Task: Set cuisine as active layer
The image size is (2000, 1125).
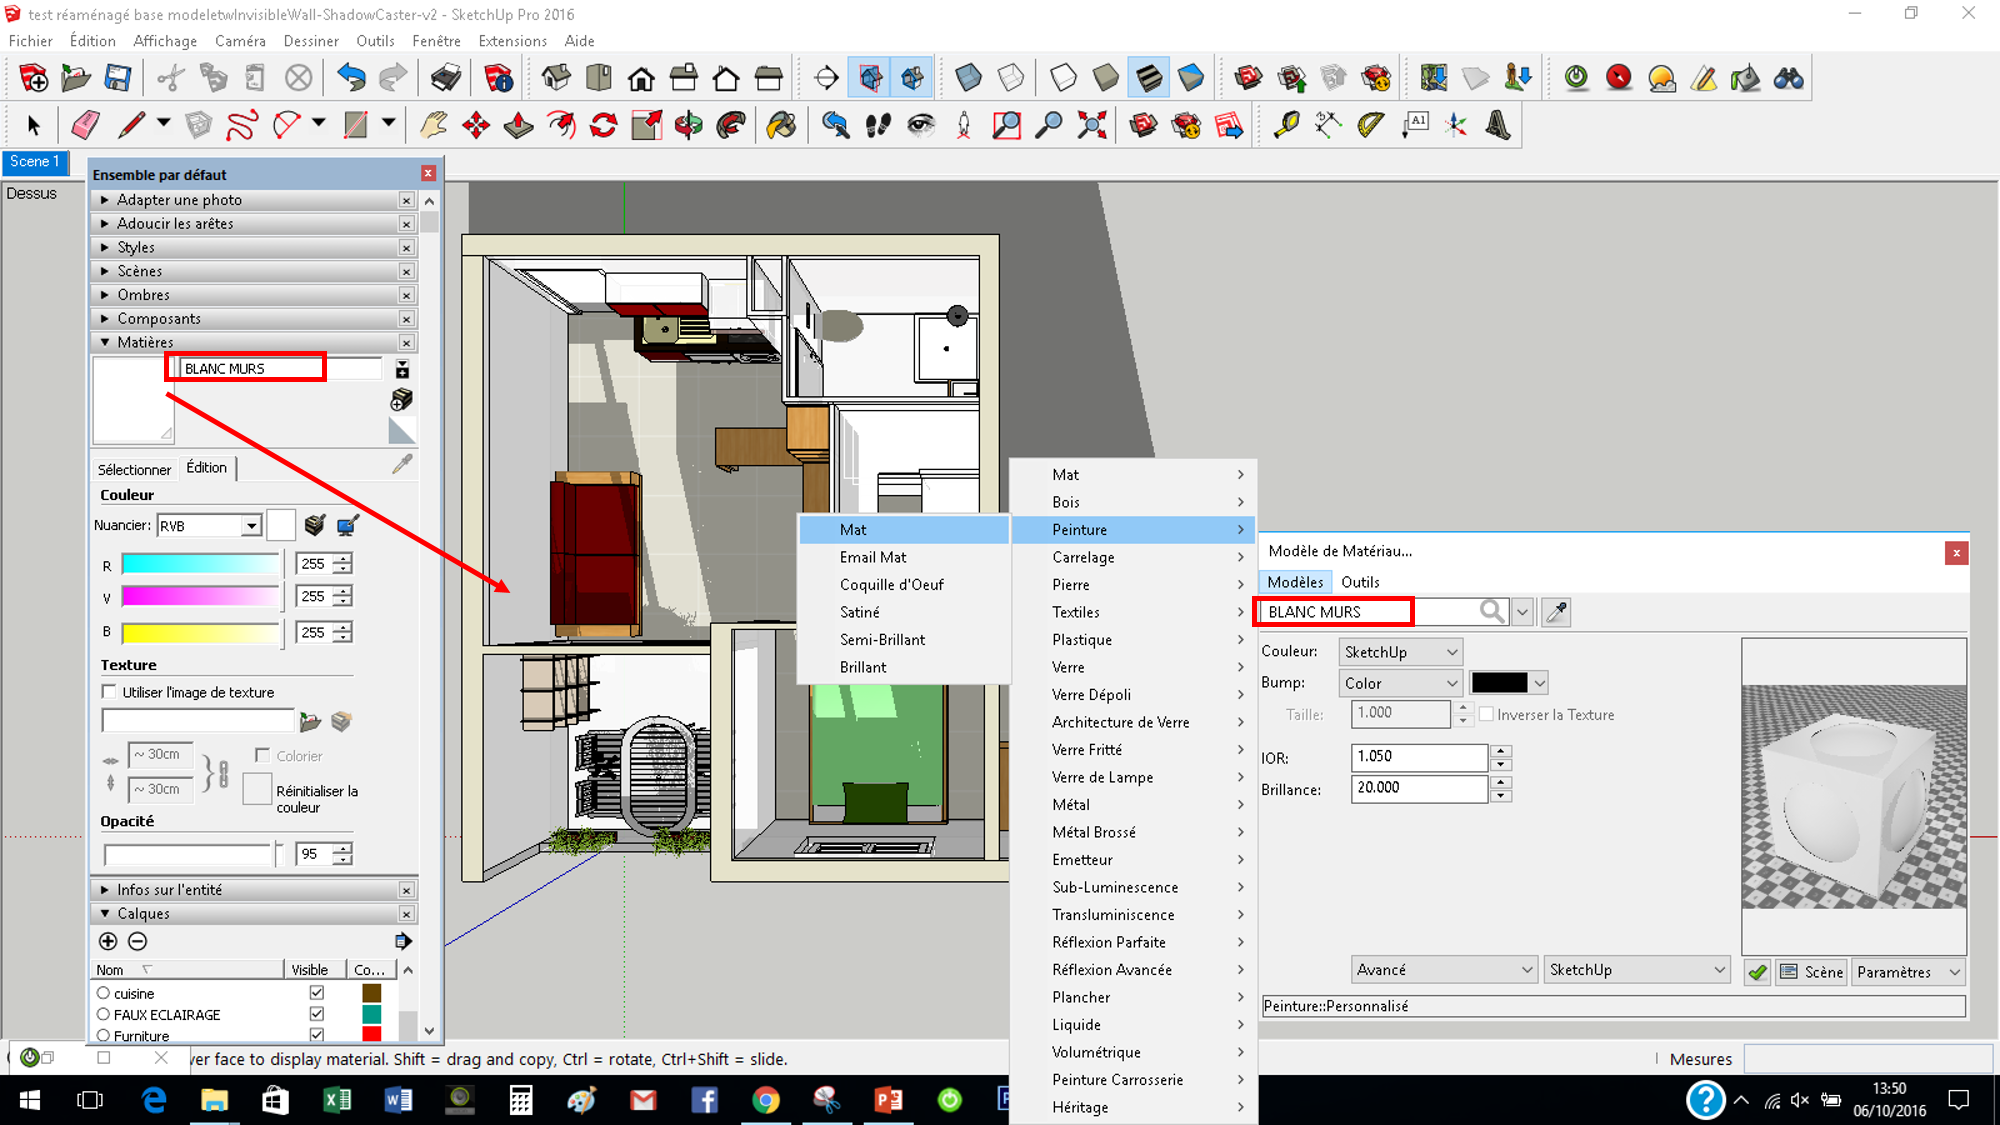Action: click(x=103, y=993)
